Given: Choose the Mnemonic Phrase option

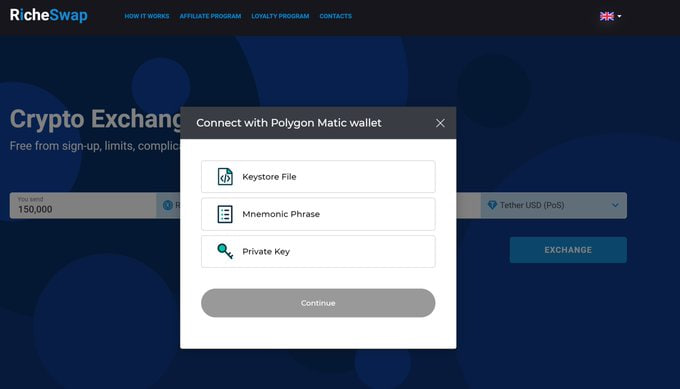Looking at the screenshot, I should [318, 214].
